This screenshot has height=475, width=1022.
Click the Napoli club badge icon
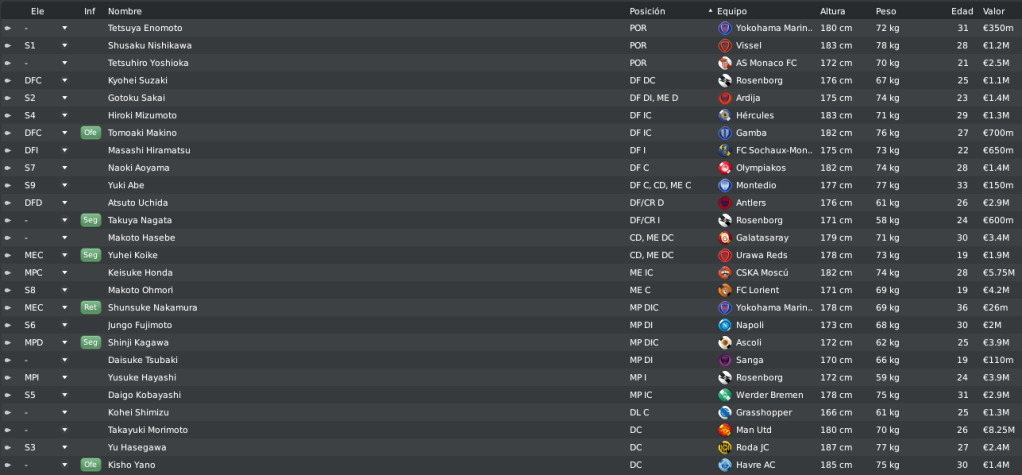tap(724, 325)
